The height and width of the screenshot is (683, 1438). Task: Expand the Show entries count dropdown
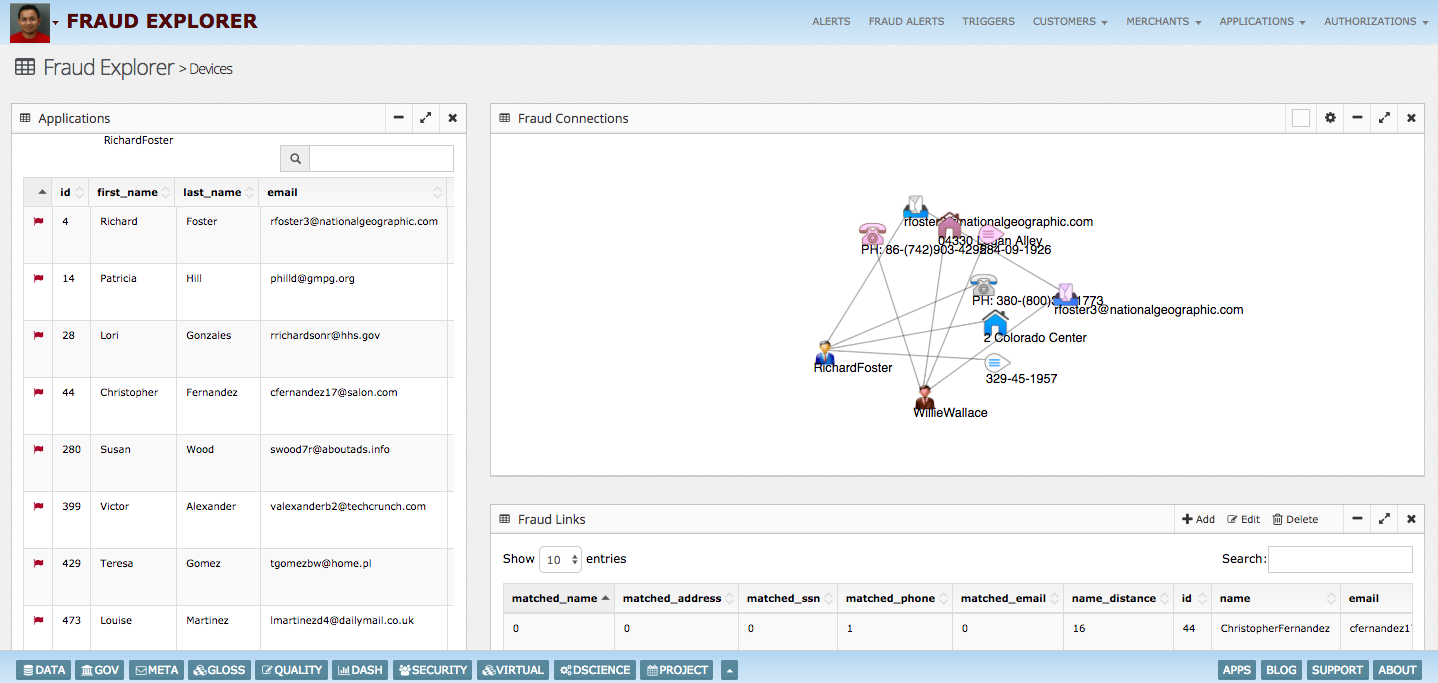560,559
